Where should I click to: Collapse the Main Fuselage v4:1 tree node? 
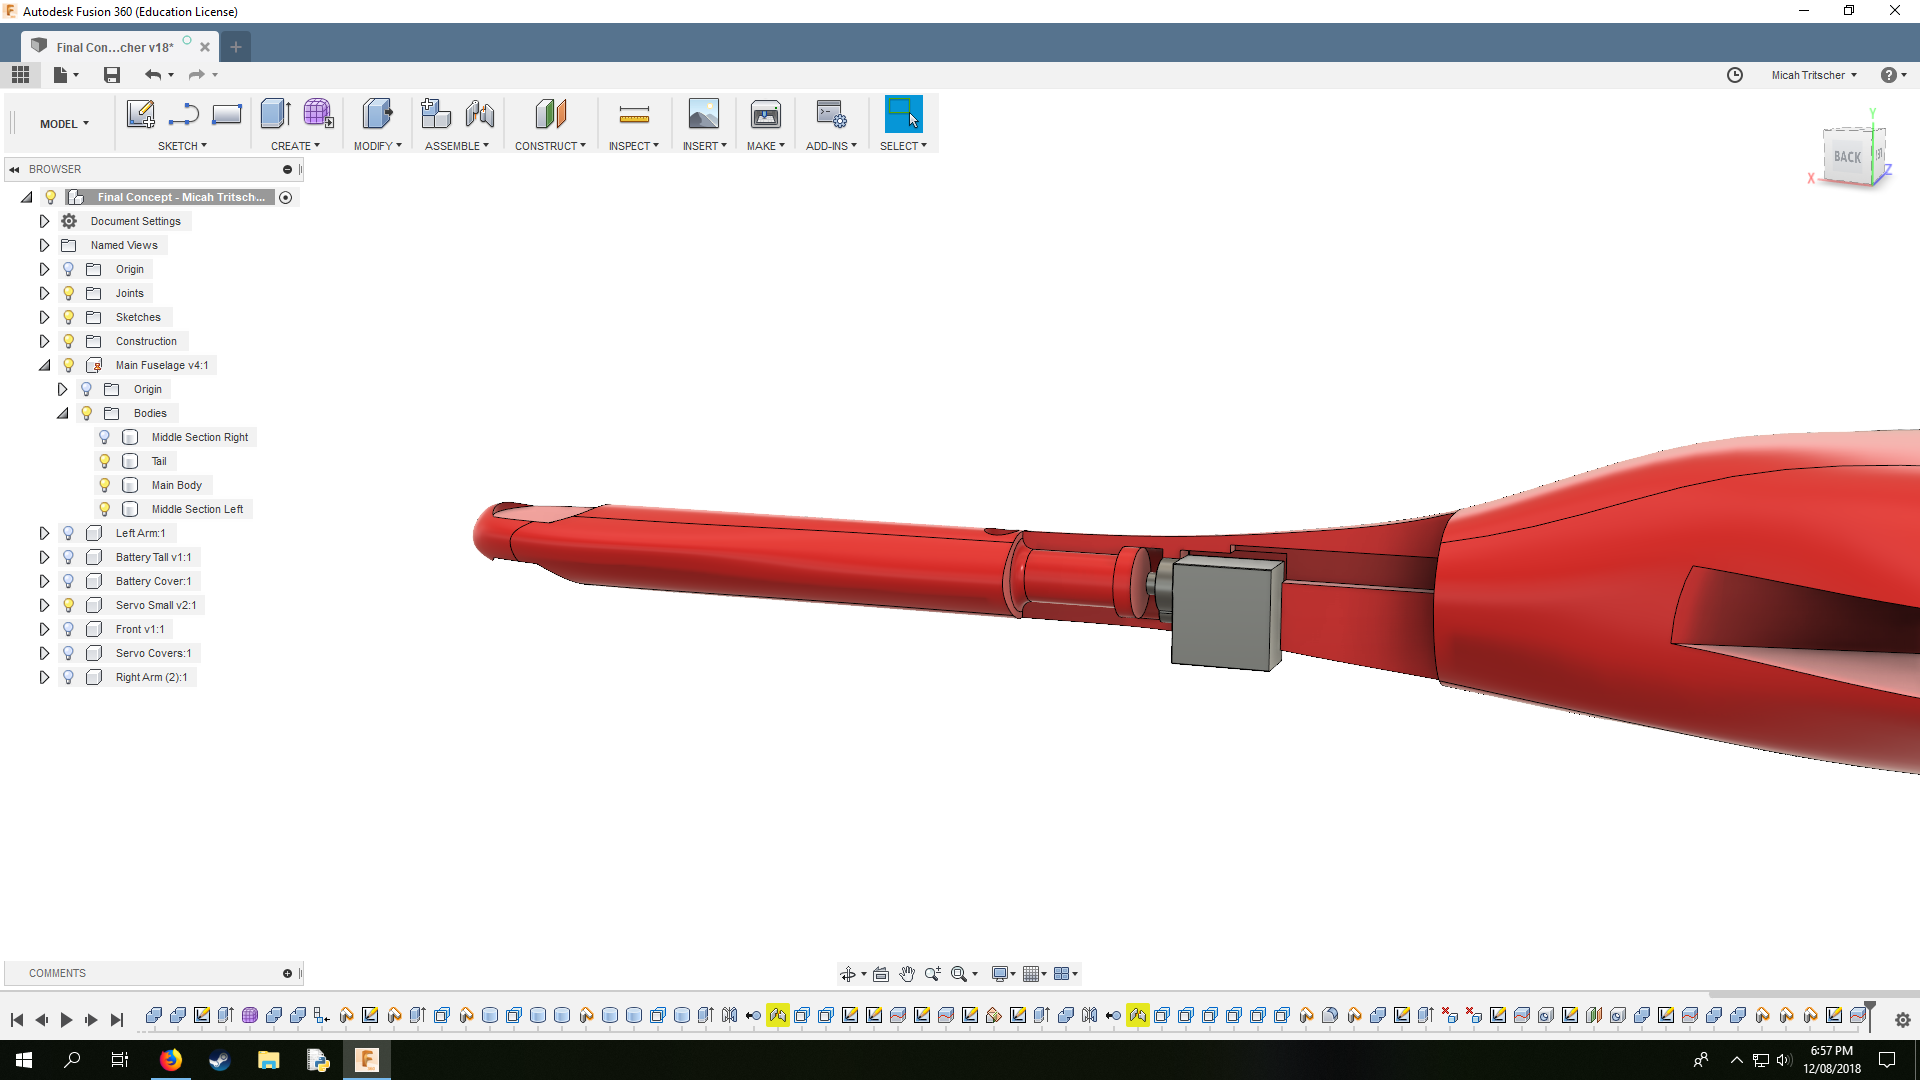coord(44,365)
